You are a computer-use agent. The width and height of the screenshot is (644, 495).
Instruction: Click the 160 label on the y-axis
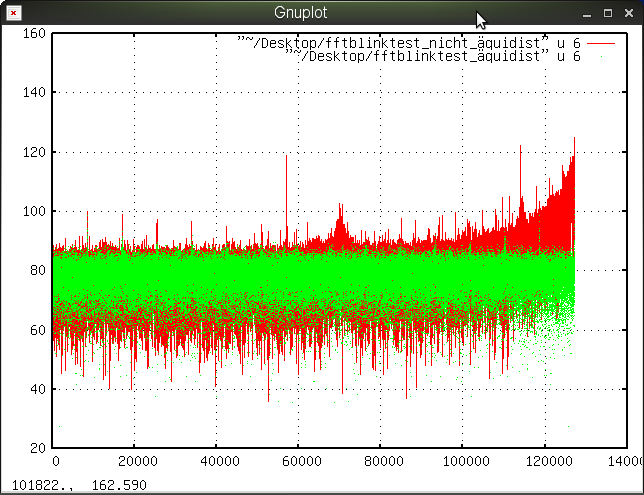(x=34, y=33)
